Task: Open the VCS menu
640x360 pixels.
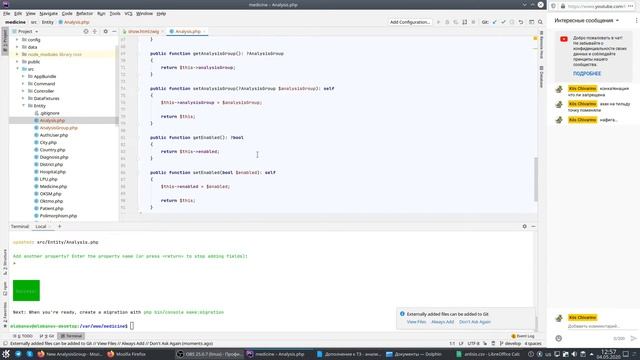Action: point(128,13)
